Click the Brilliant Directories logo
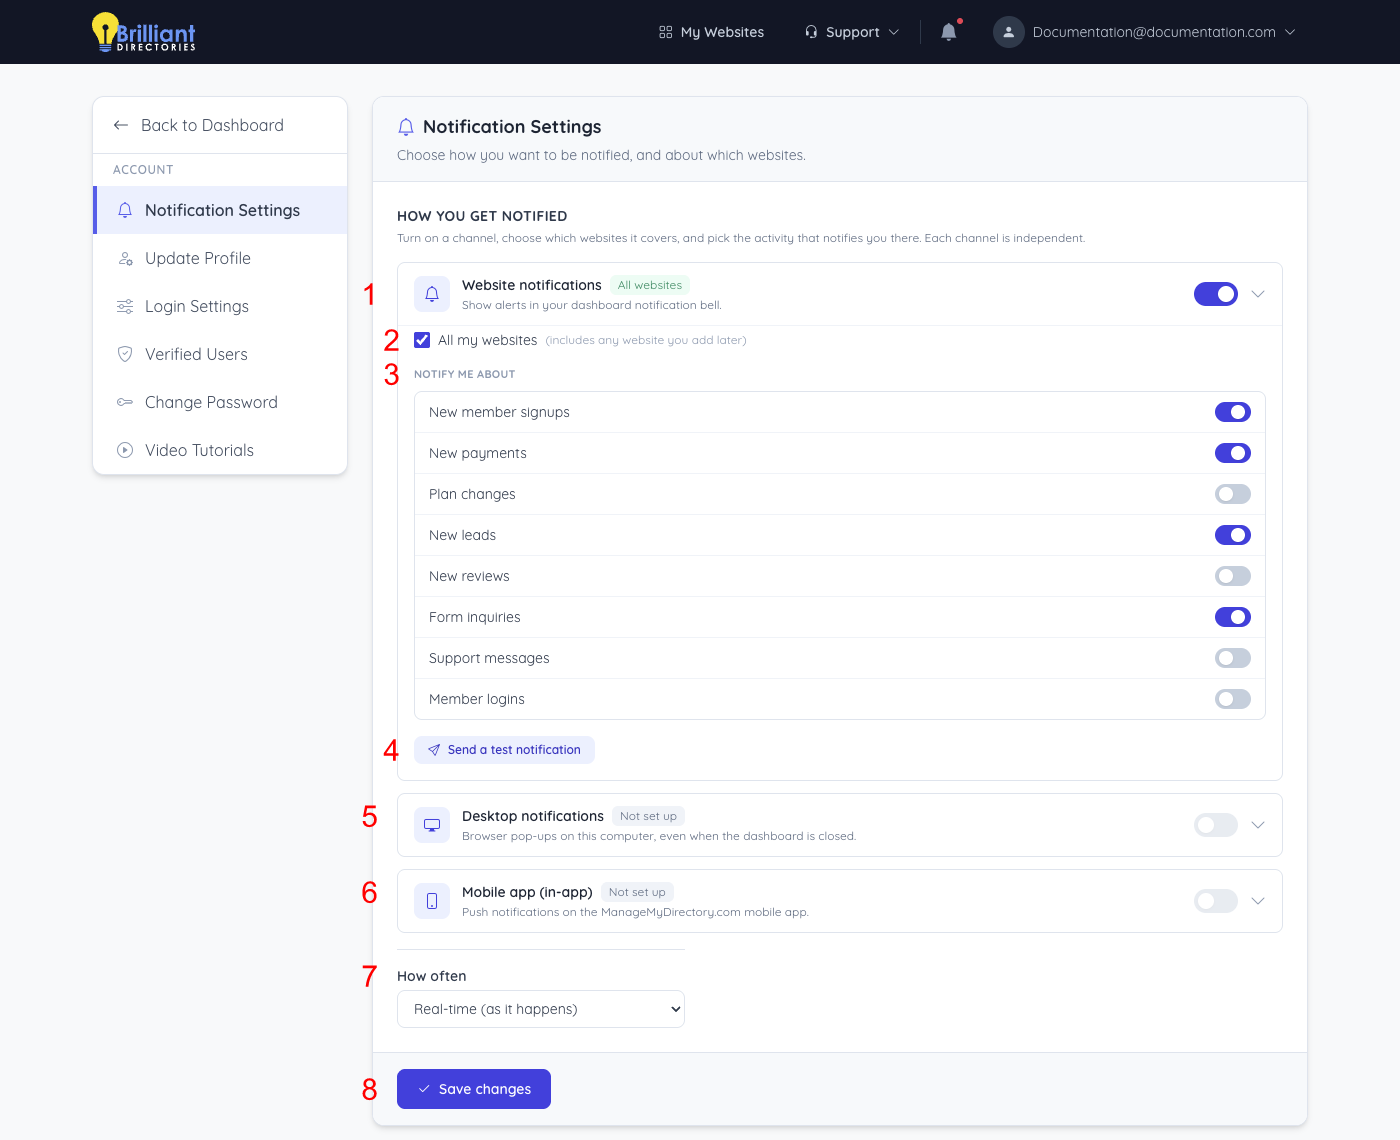1400x1140 pixels. (143, 32)
